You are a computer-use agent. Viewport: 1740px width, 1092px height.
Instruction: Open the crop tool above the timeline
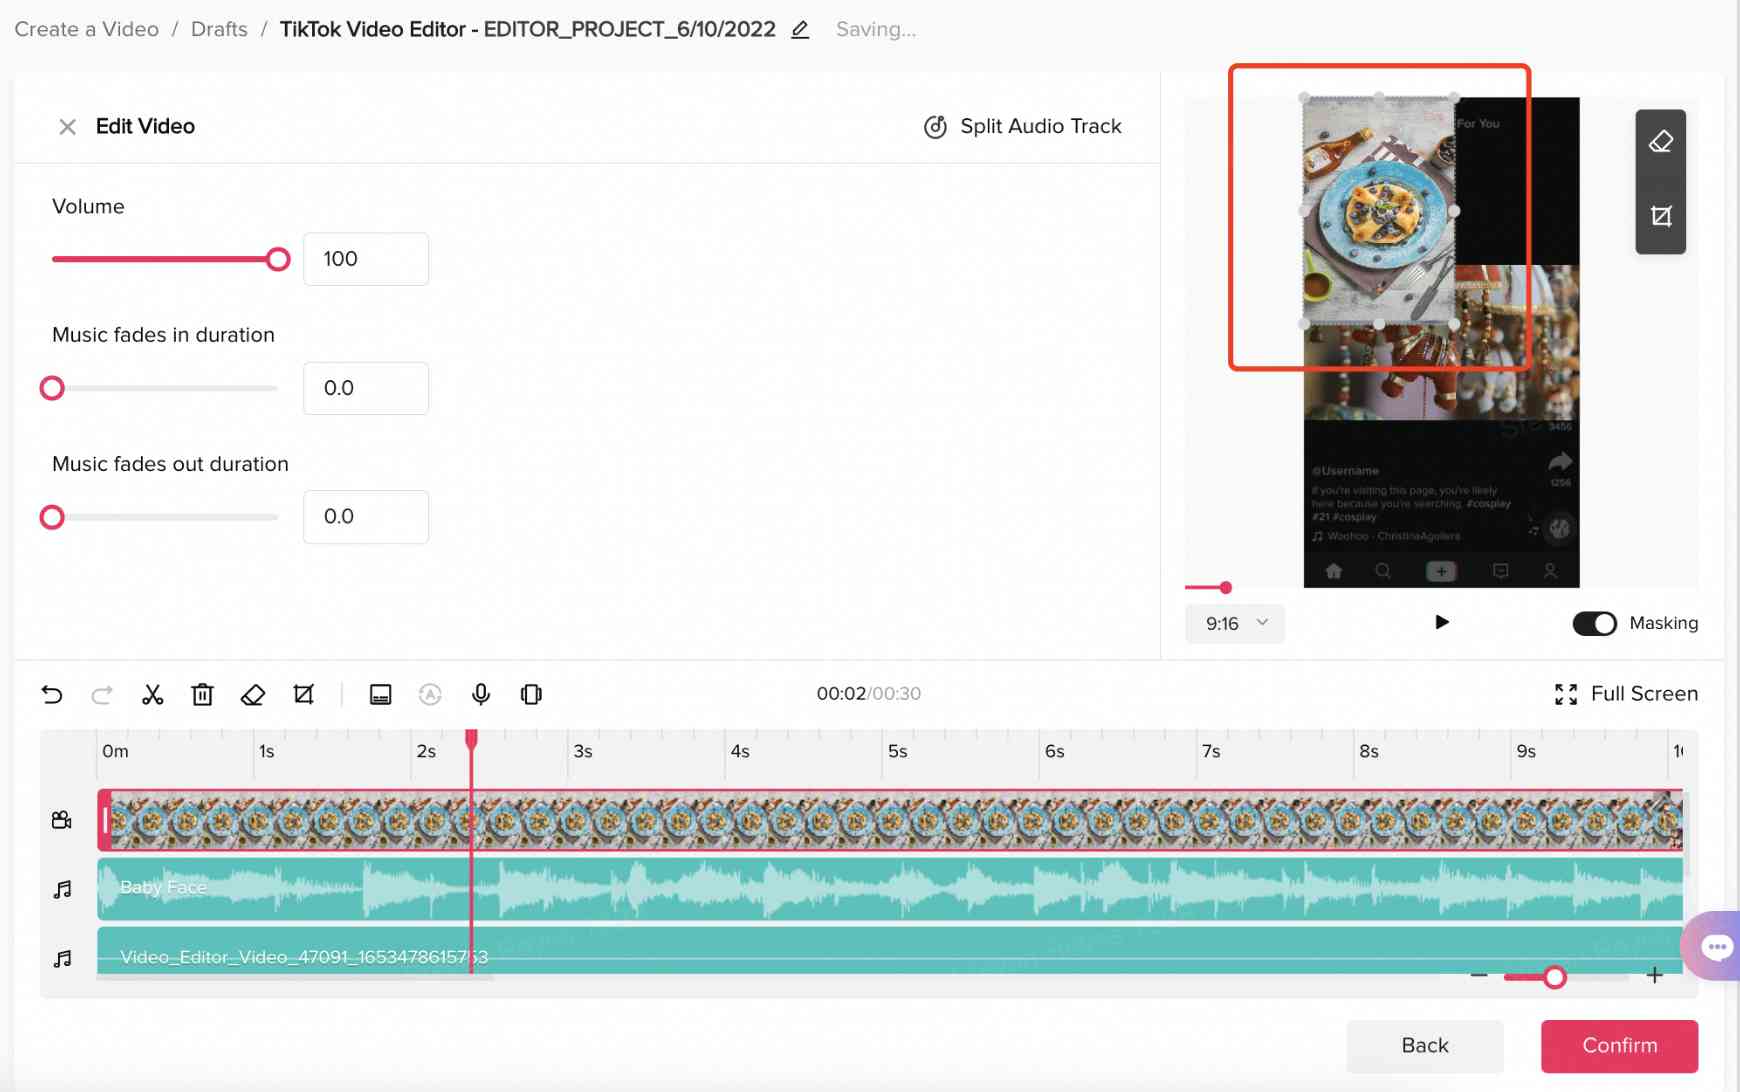pyautogui.click(x=304, y=694)
